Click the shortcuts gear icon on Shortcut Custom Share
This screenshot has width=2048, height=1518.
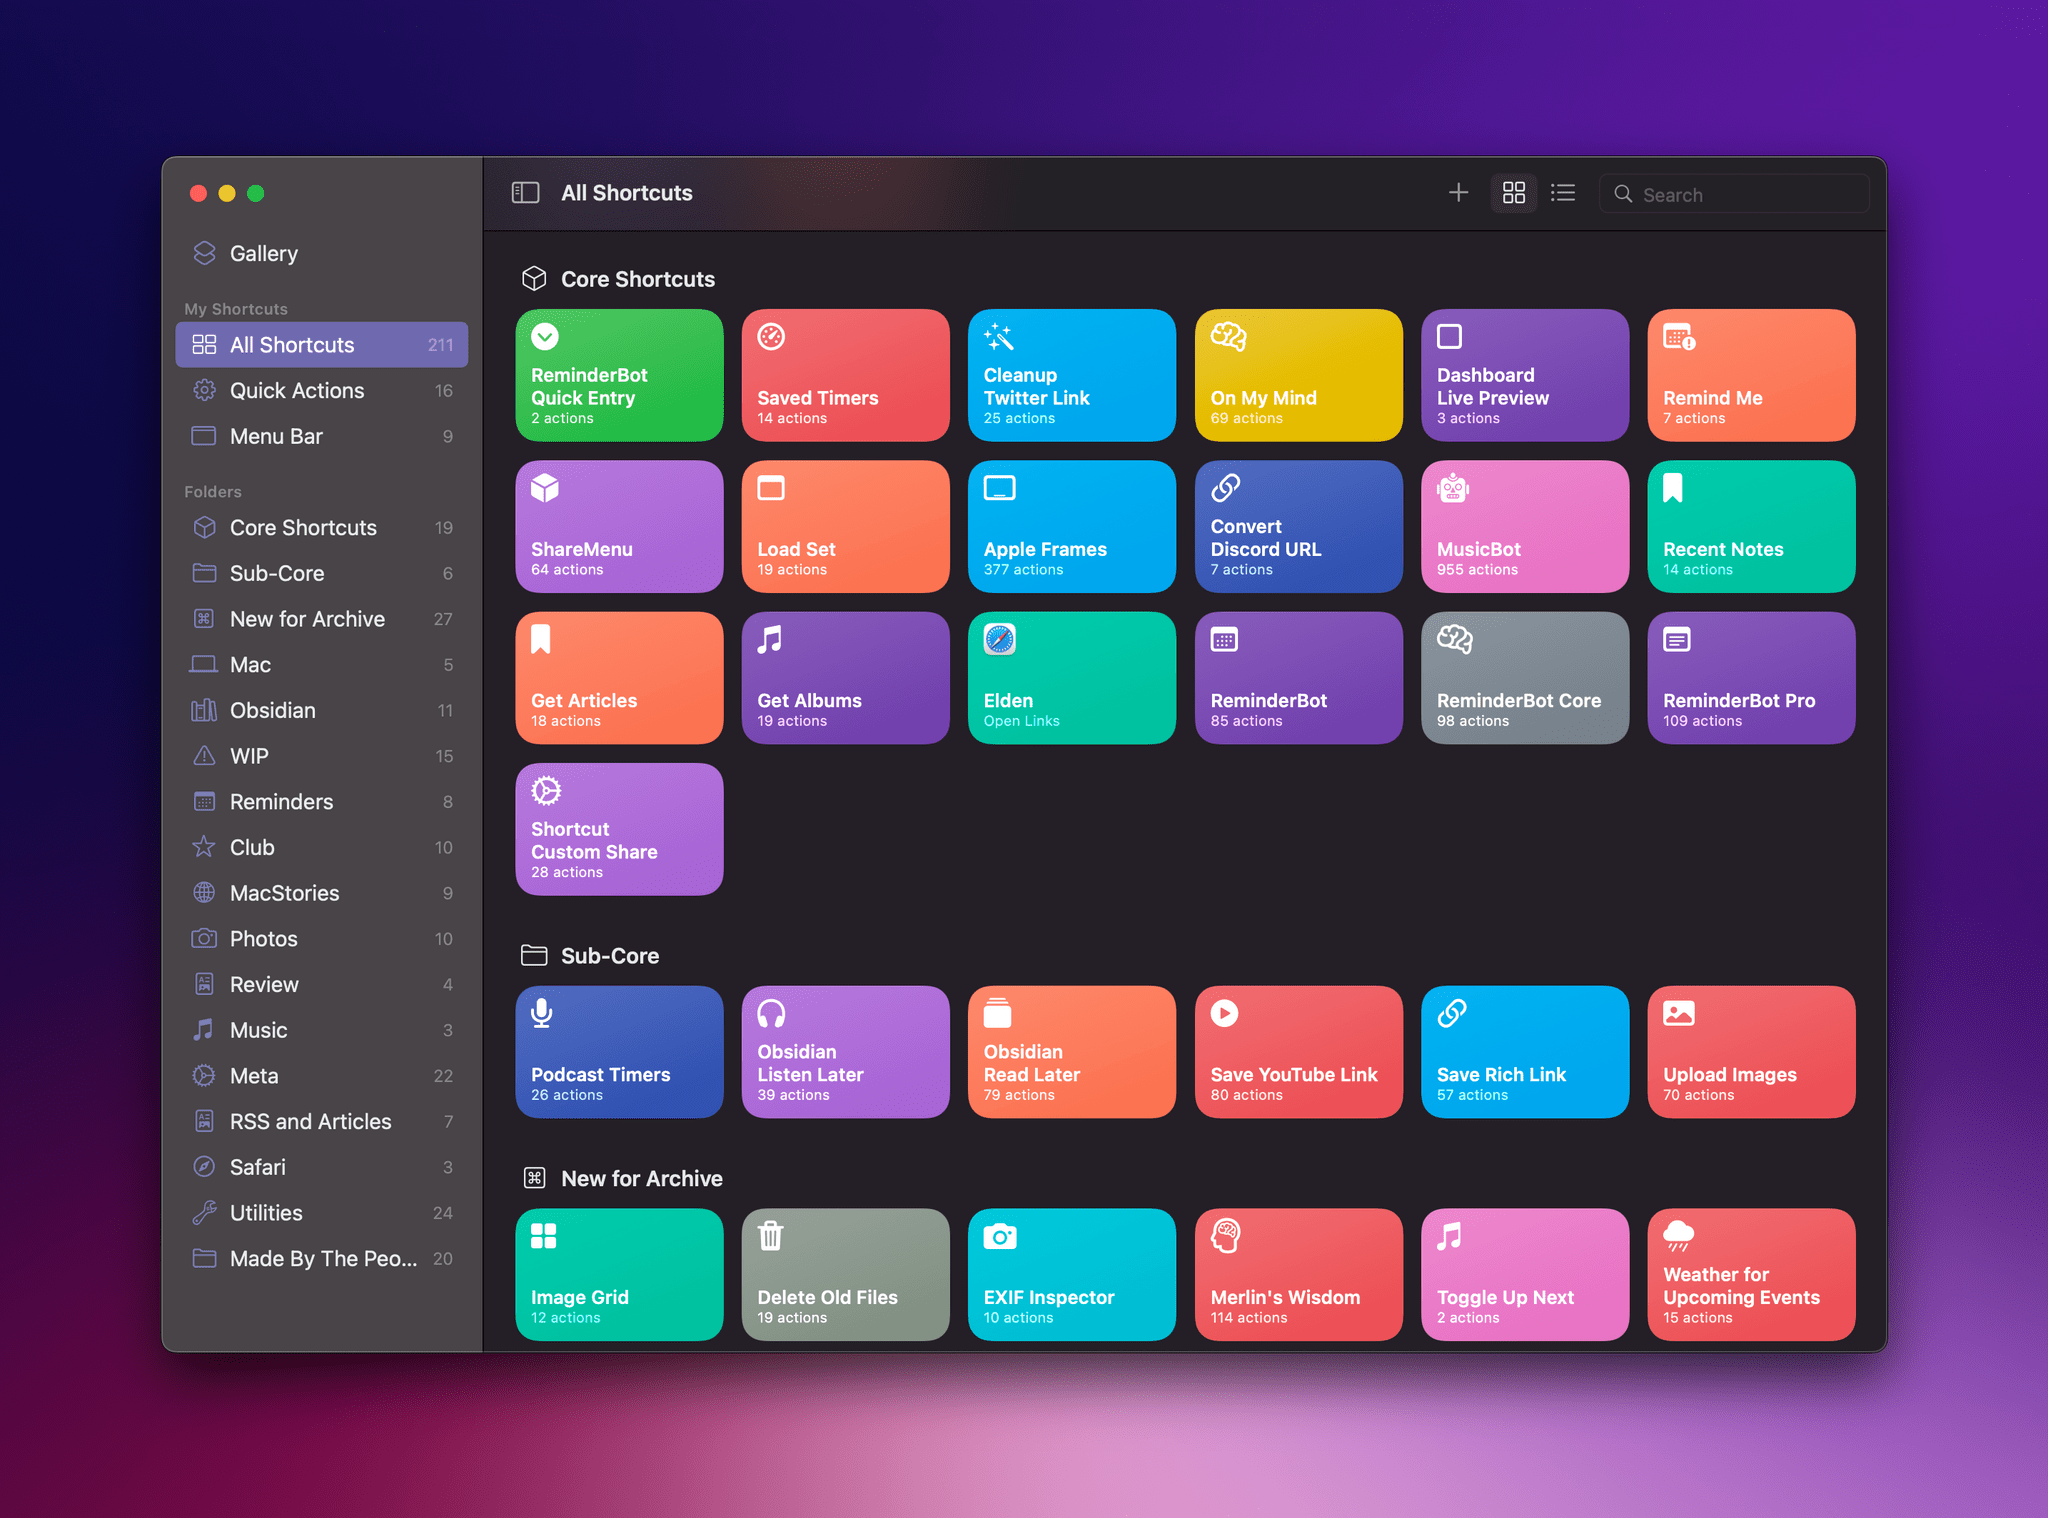point(546,791)
